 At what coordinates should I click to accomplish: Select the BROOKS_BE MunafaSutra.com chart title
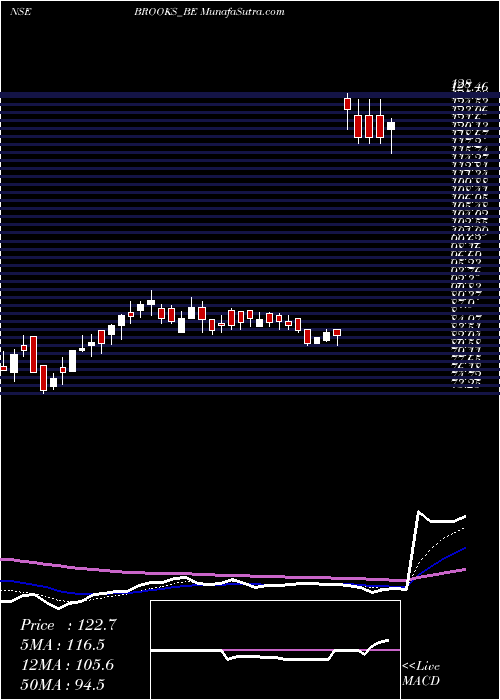209,12
